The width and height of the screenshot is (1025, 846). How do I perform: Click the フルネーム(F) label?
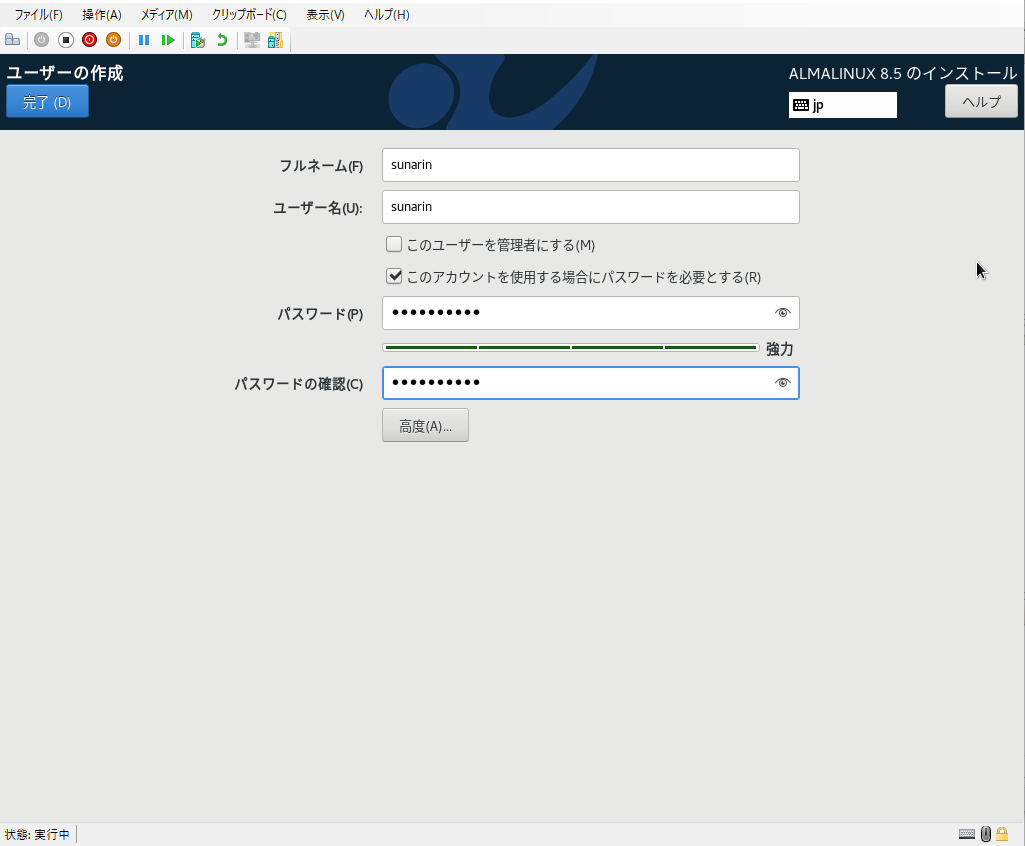coord(321,166)
